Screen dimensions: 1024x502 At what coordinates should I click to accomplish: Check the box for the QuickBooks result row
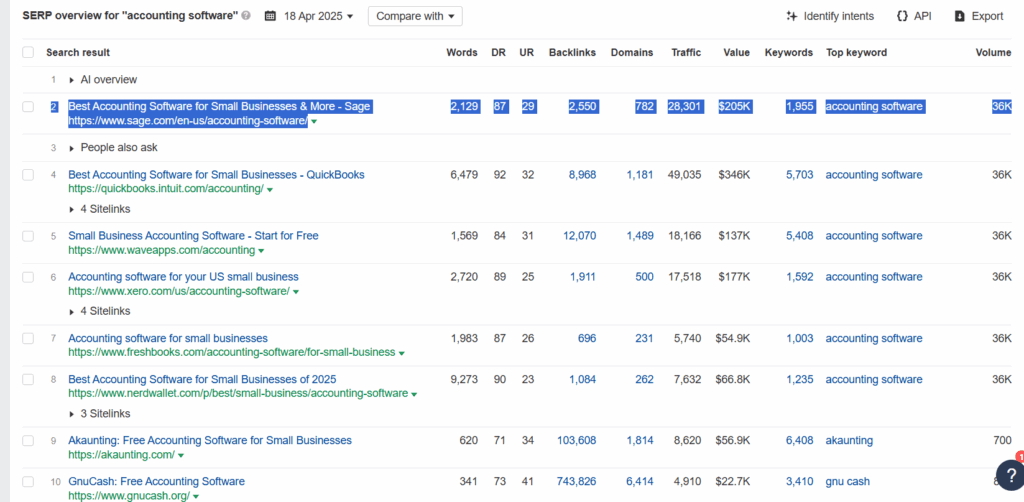click(28, 175)
